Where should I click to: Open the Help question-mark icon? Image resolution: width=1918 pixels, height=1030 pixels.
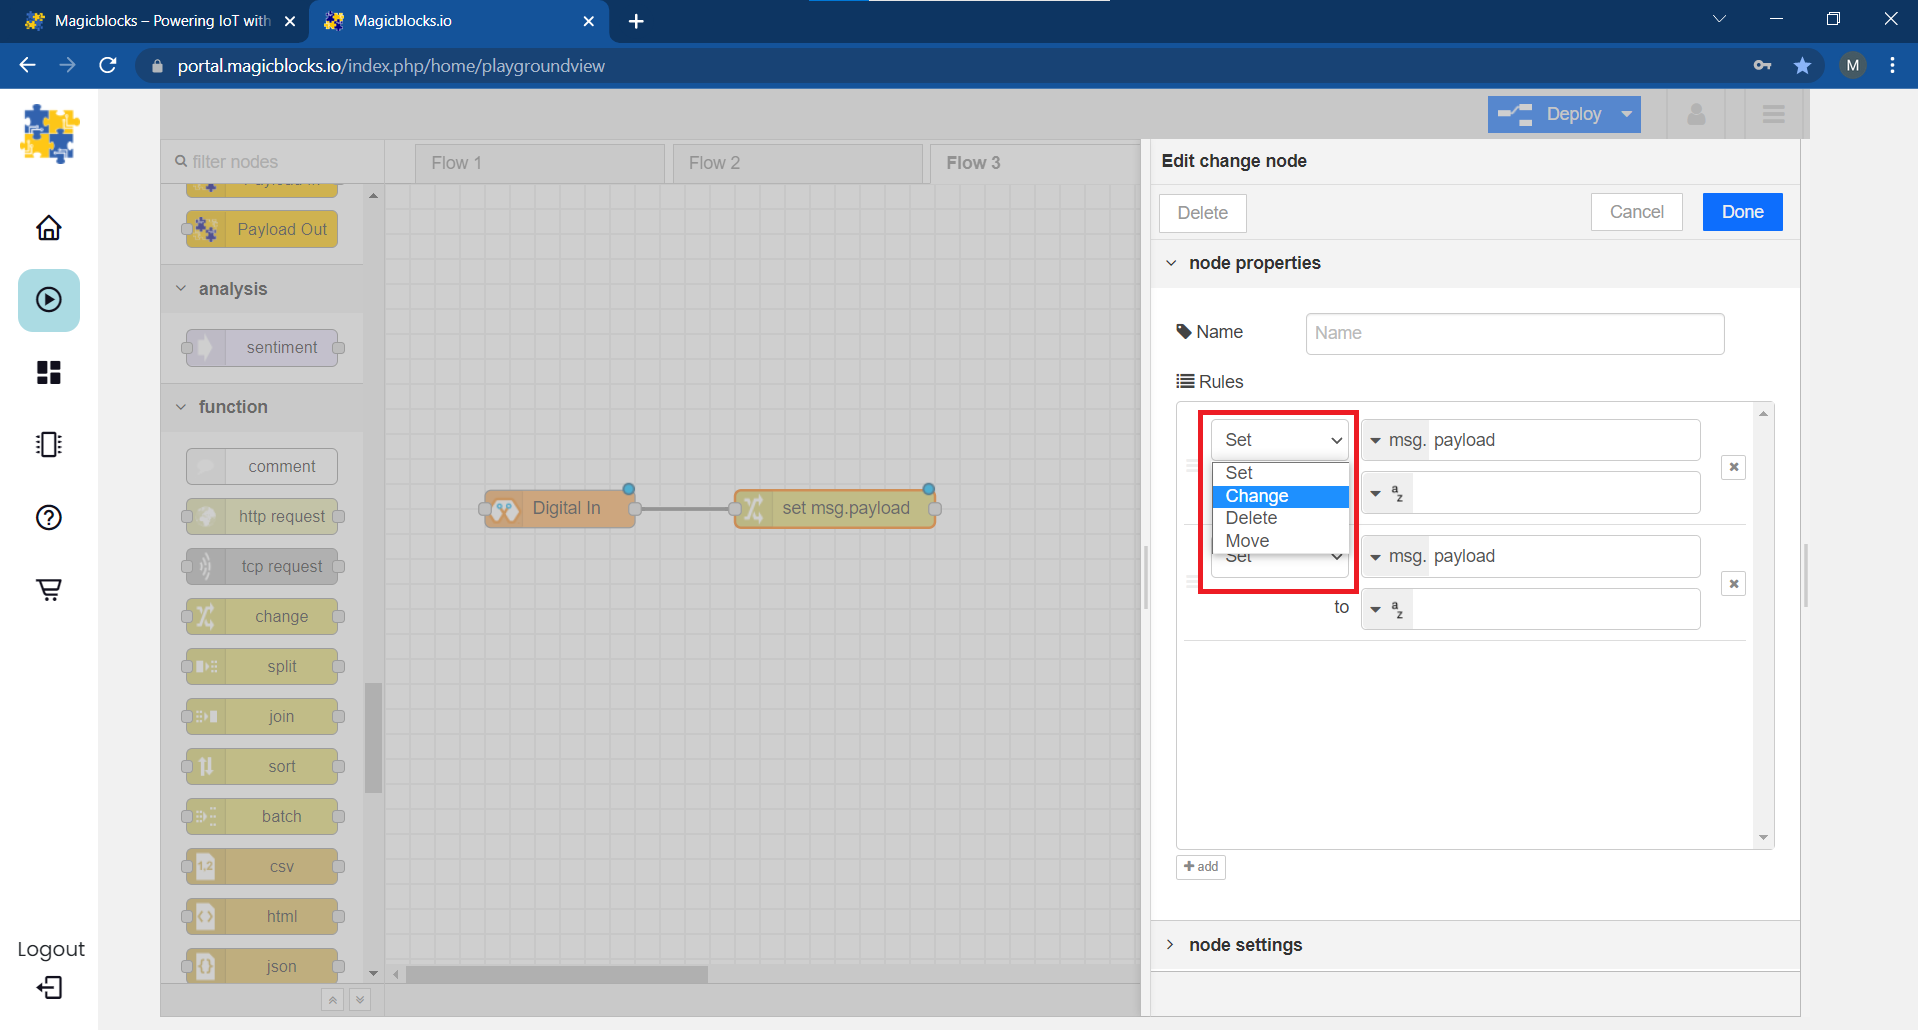click(x=48, y=518)
